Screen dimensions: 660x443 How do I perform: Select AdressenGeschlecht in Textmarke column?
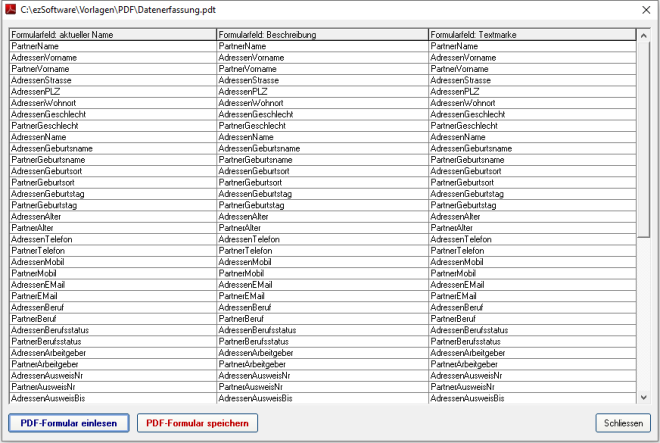(532, 115)
